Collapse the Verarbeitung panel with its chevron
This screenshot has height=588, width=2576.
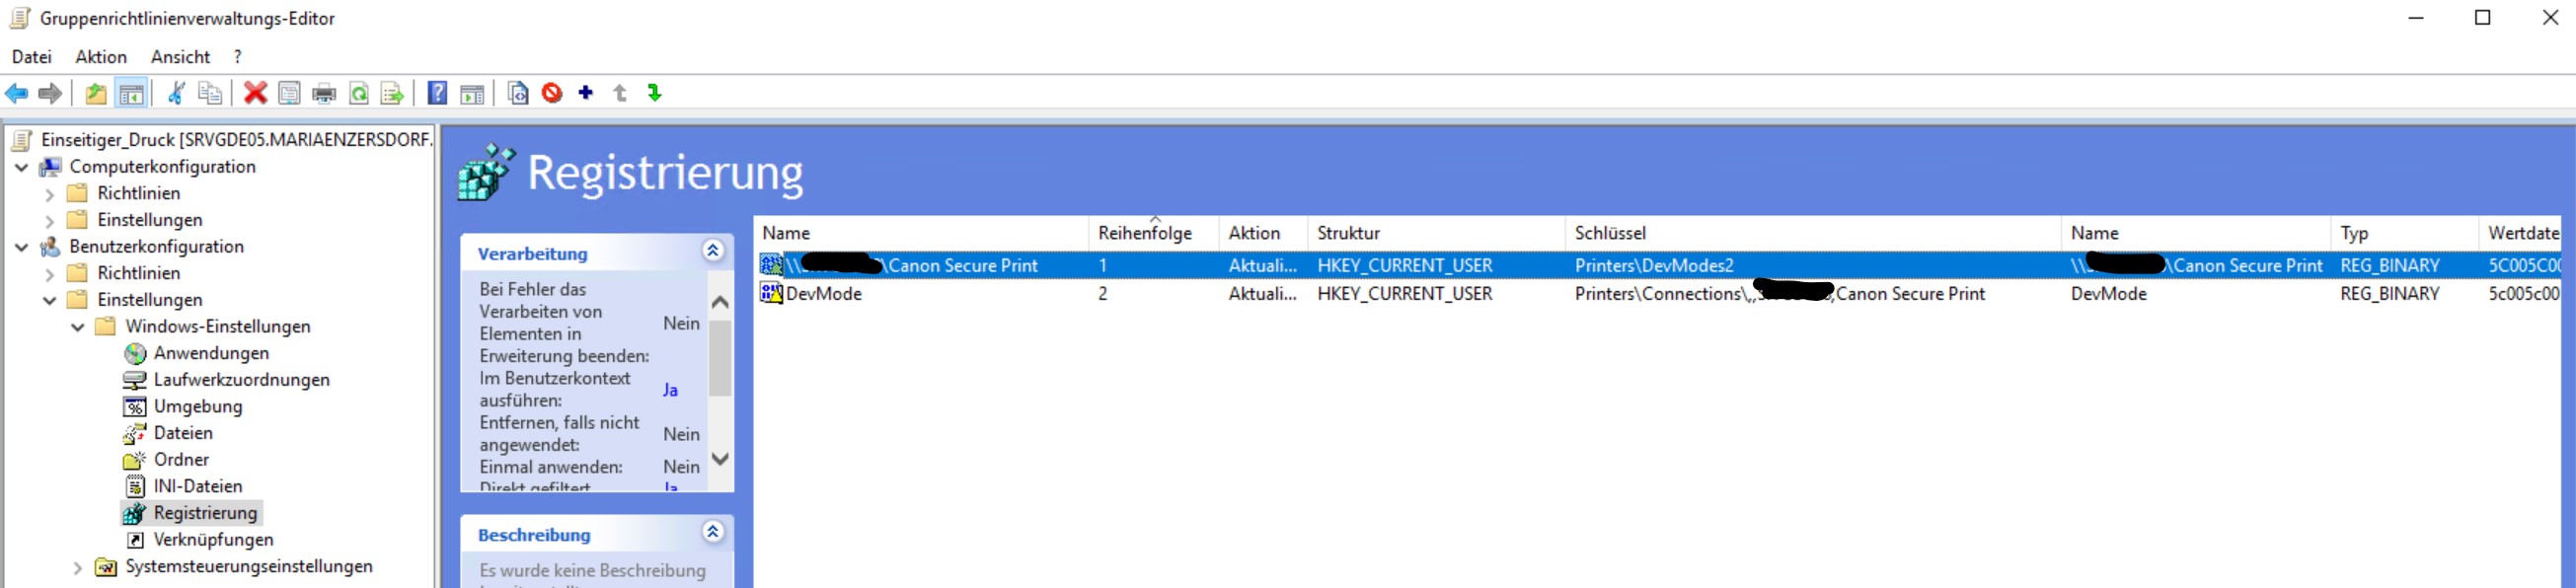click(713, 251)
